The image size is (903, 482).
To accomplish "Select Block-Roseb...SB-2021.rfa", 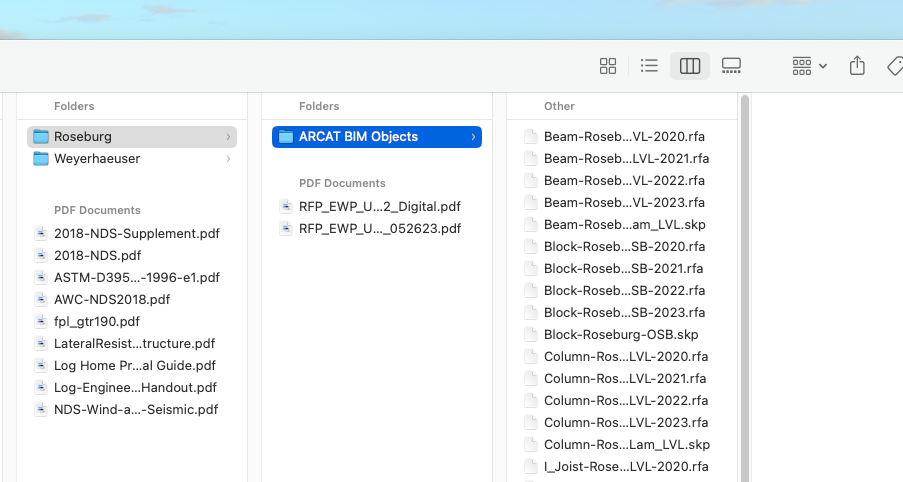I will coord(622,268).
